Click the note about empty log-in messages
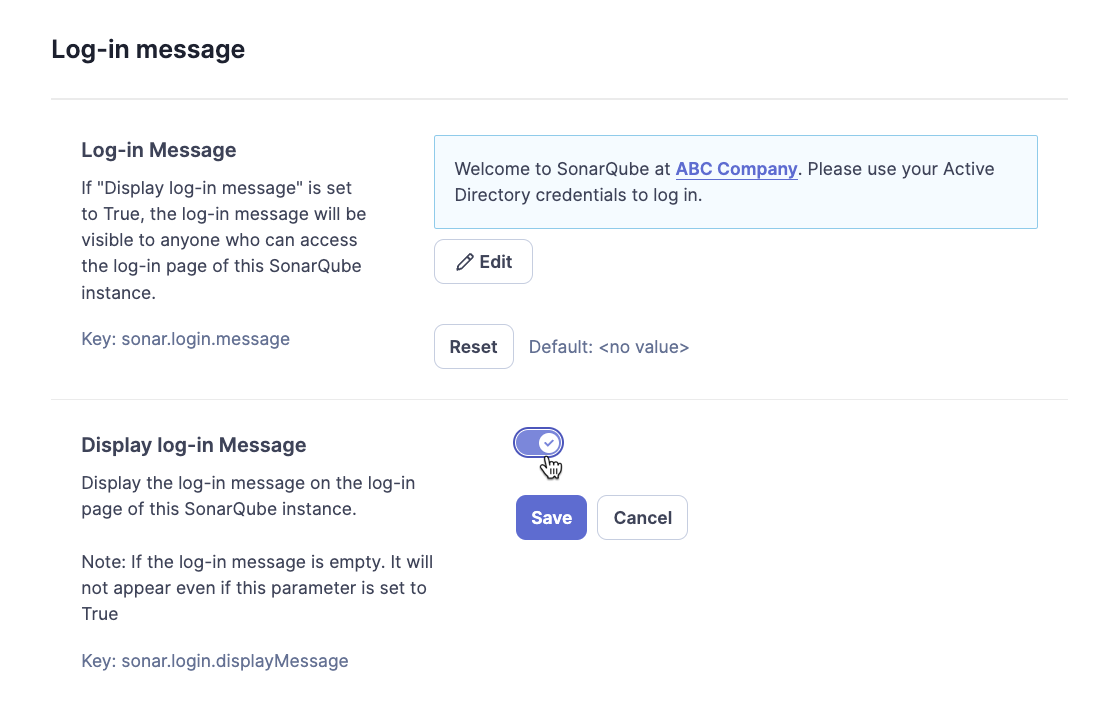 click(257, 587)
